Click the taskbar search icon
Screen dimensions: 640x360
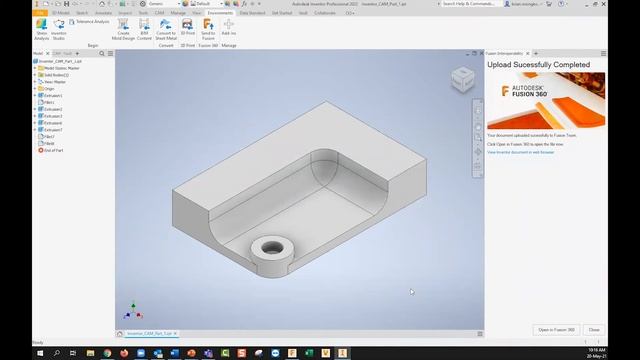tap(57, 353)
